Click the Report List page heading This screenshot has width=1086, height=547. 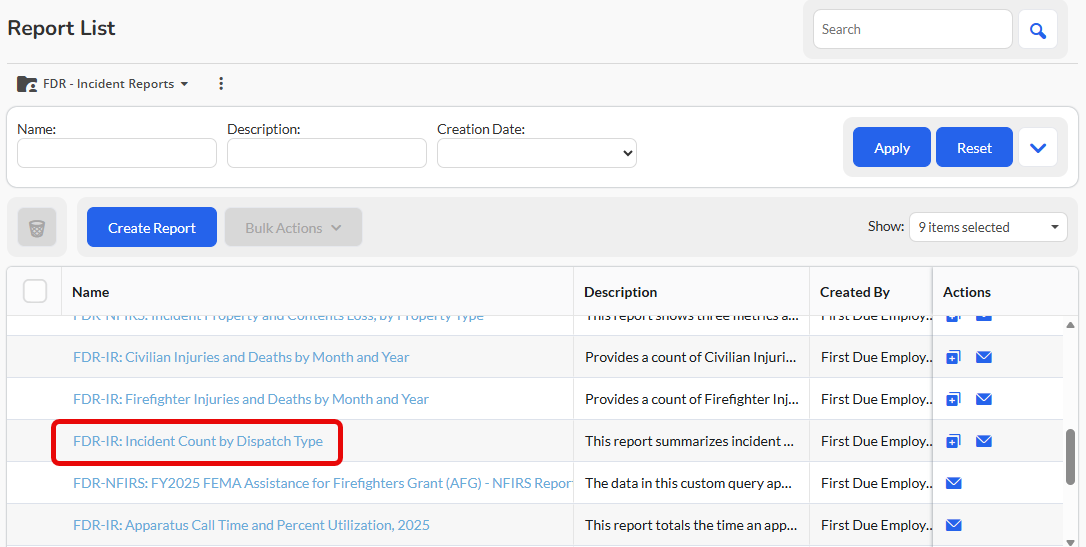tap(61, 28)
